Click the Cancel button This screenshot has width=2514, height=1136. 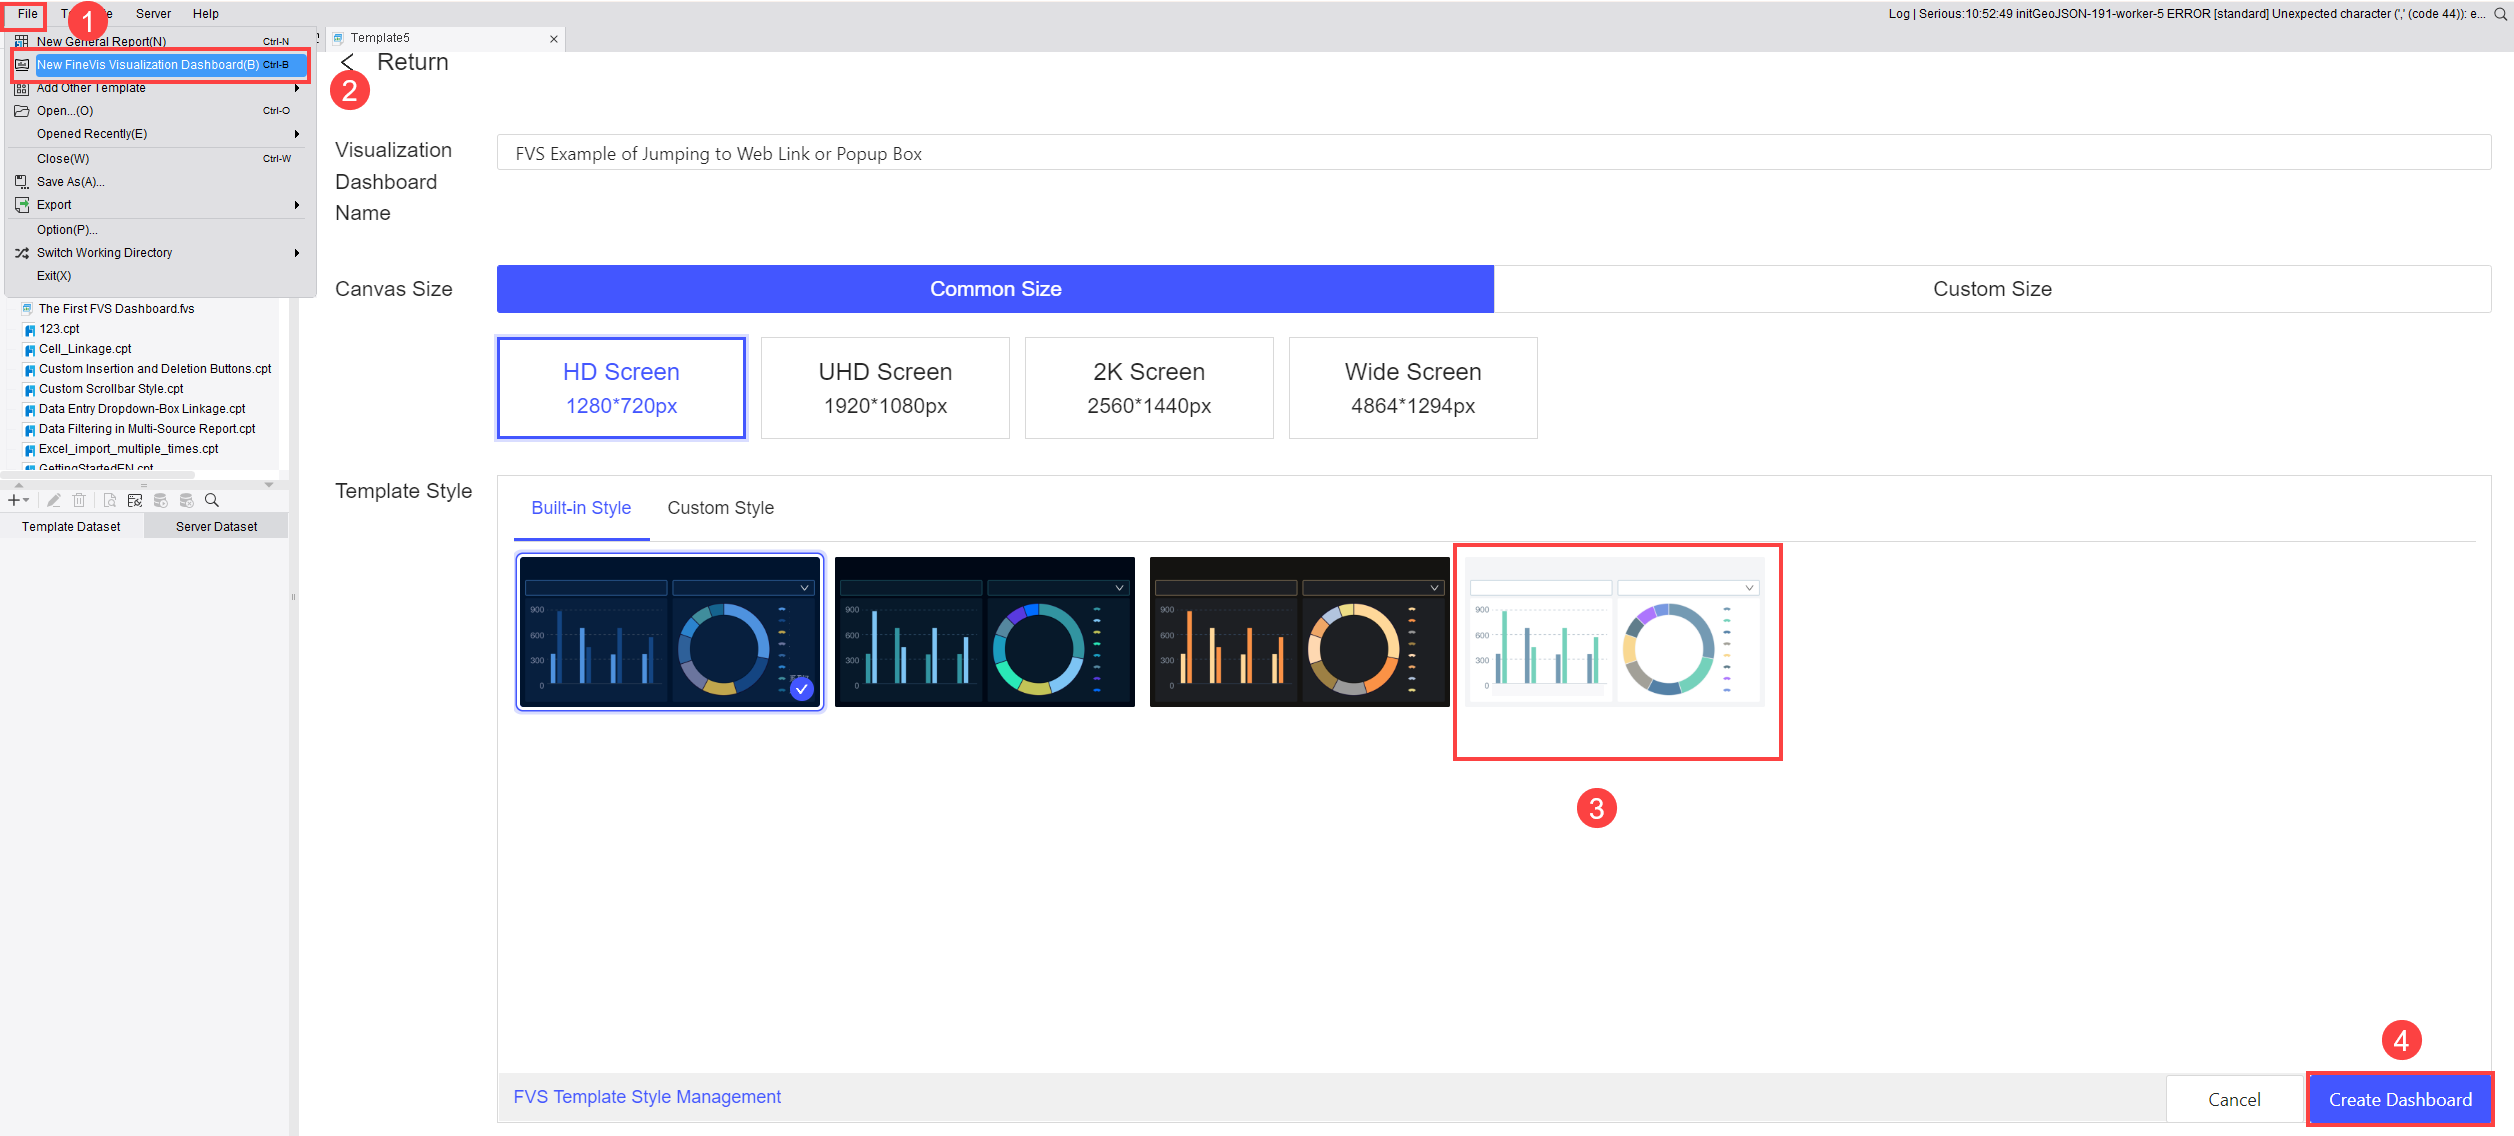(2234, 1099)
